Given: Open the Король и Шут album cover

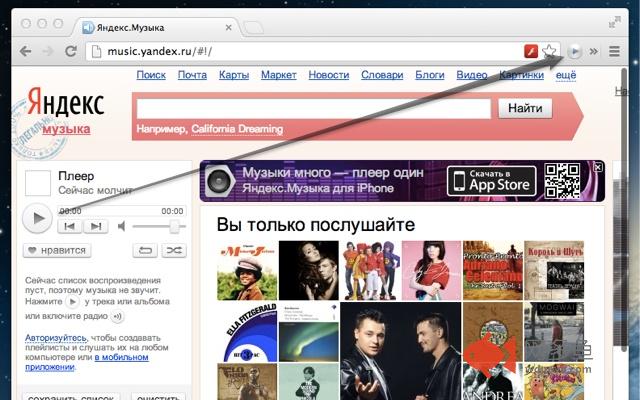Looking at the screenshot, I should click(554, 270).
